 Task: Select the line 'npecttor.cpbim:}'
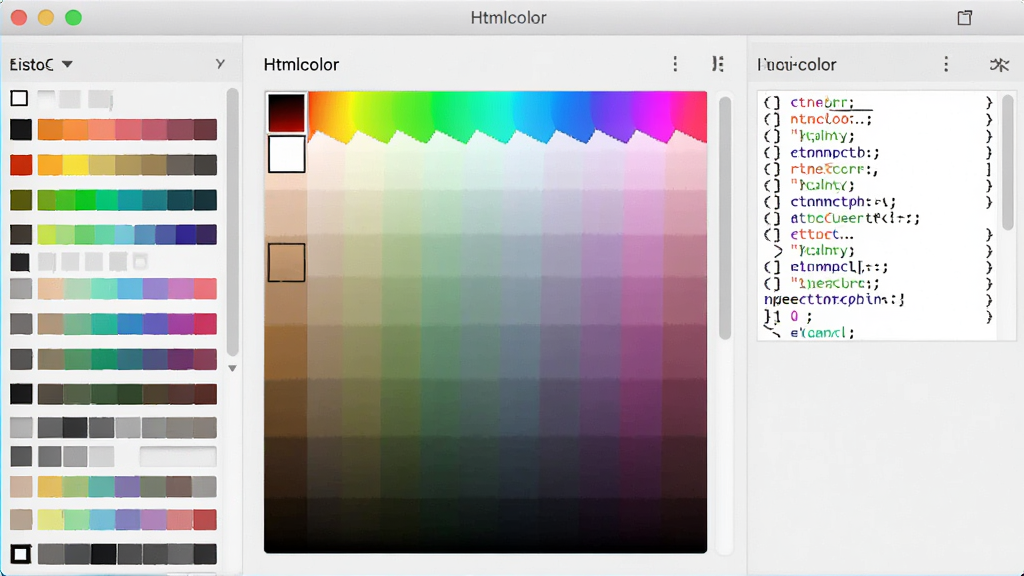(834, 300)
